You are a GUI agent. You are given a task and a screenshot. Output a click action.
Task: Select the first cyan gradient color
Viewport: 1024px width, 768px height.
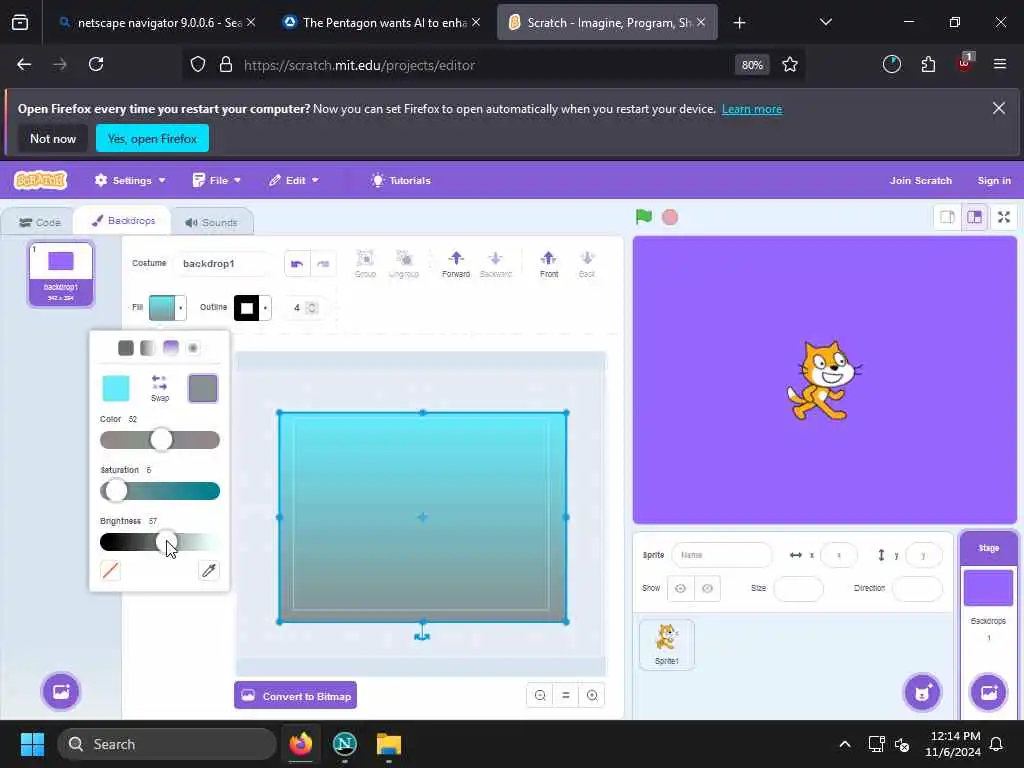pyautogui.click(x=116, y=388)
